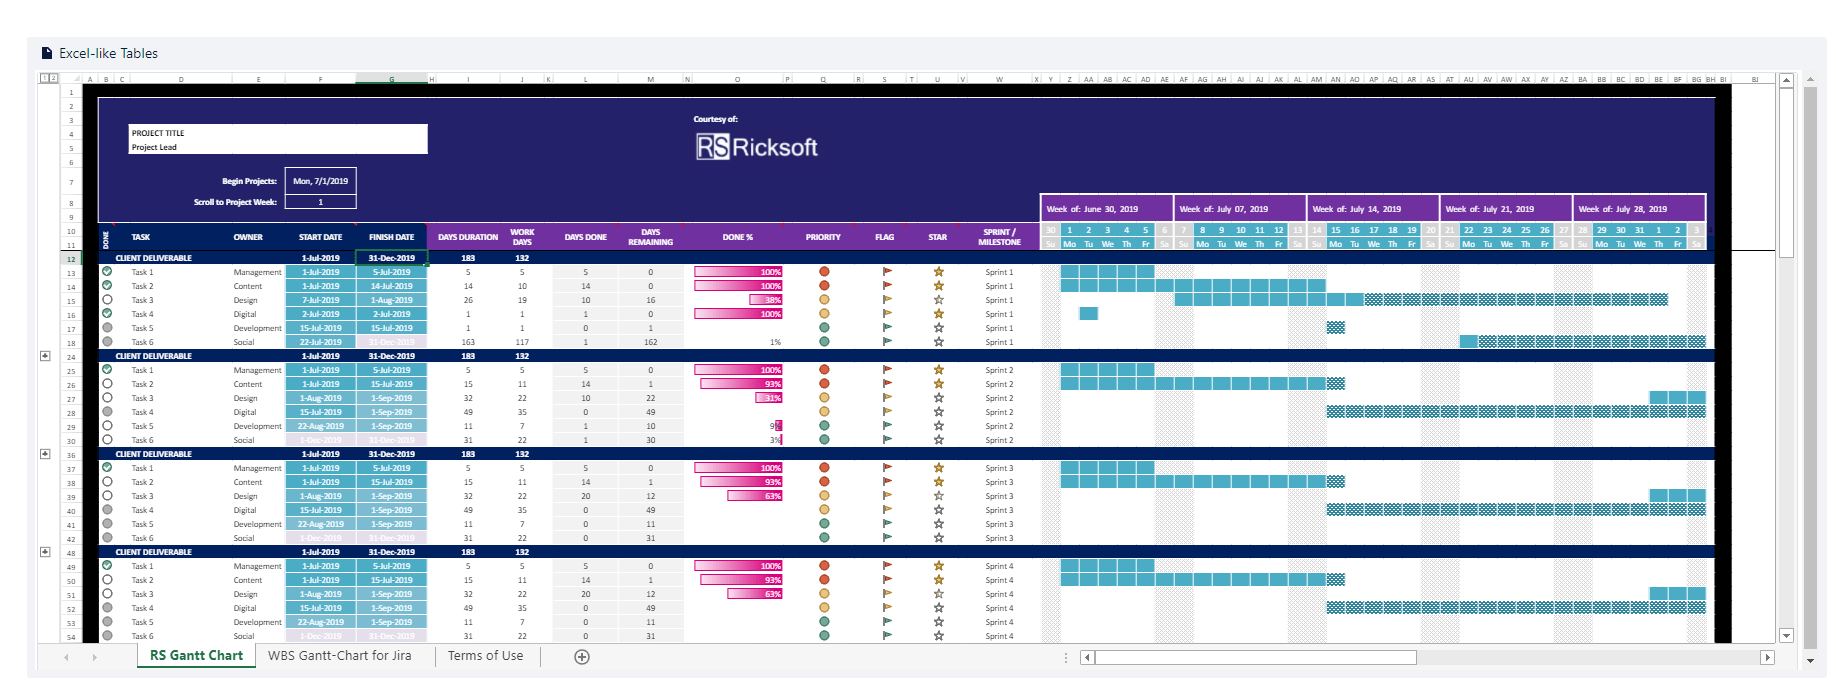Switch to WBS Gantt-Chart for Jira tab
This screenshot has height=699, width=1836.
[340, 656]
